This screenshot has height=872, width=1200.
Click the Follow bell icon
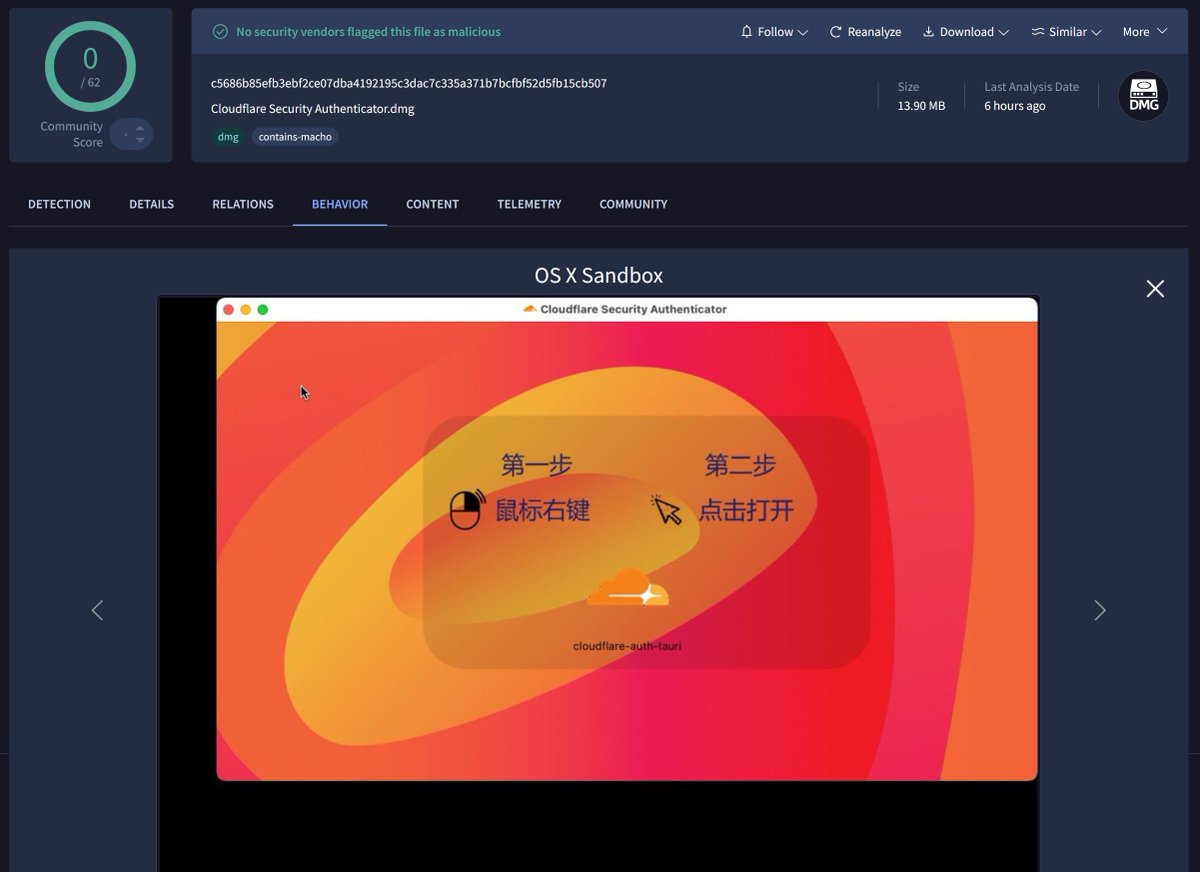[746, 32]
